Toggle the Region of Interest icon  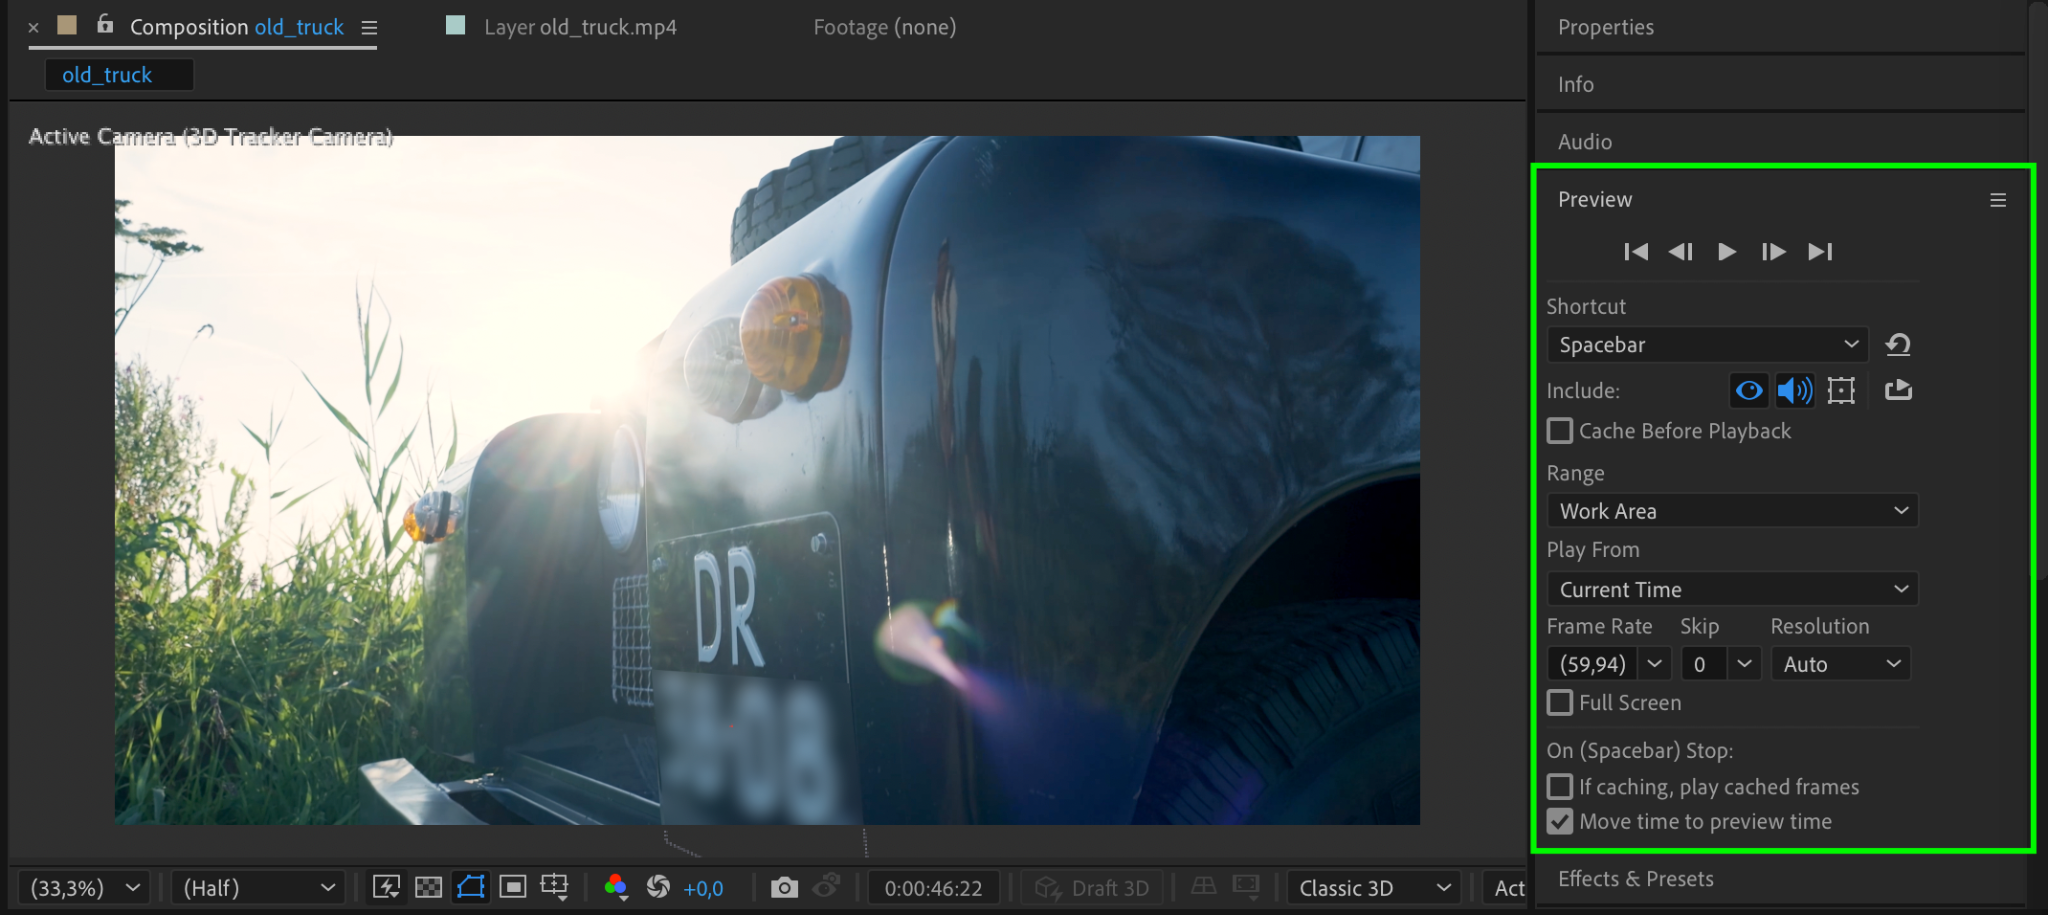(513, 887)
